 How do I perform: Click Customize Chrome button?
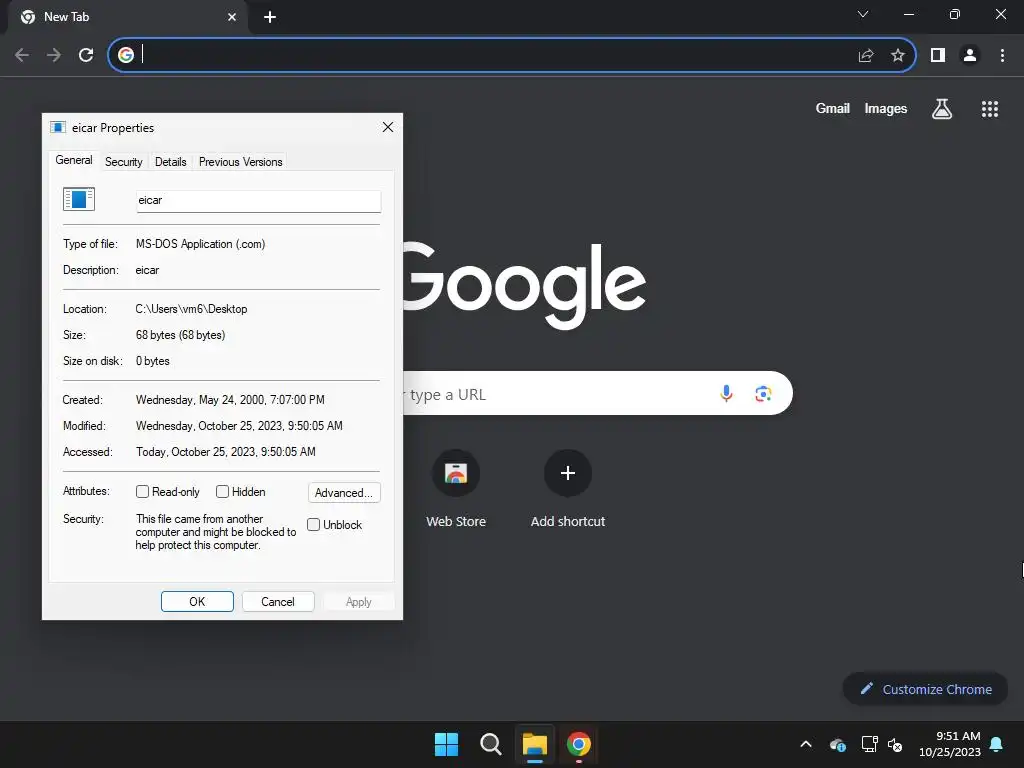tap(925, 689)
